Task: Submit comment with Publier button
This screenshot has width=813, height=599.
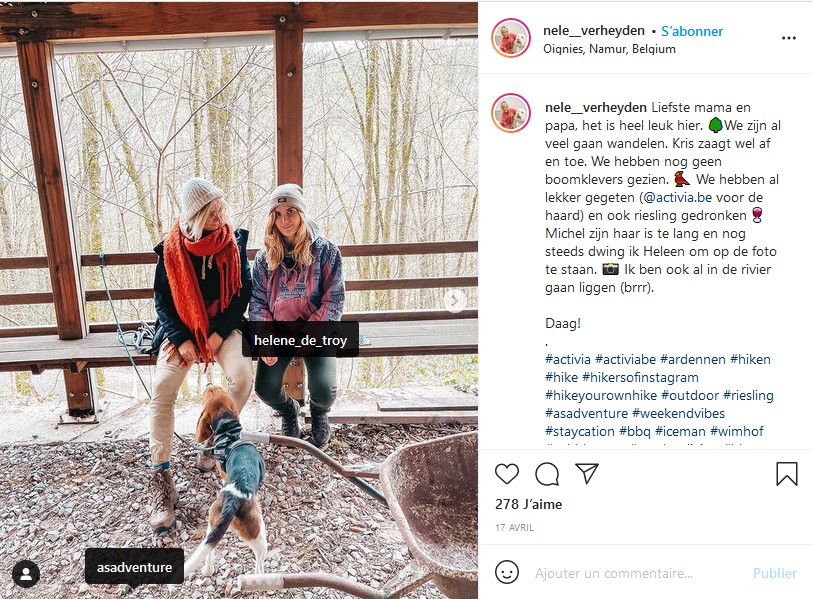Action: pos(775,573)
